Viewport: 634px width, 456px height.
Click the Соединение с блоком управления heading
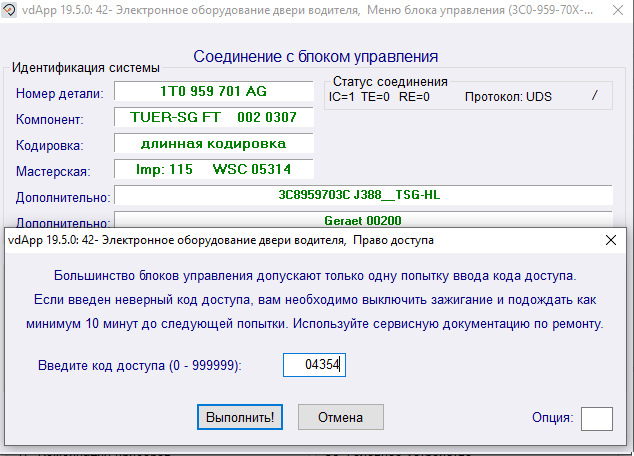pos(315,57)
